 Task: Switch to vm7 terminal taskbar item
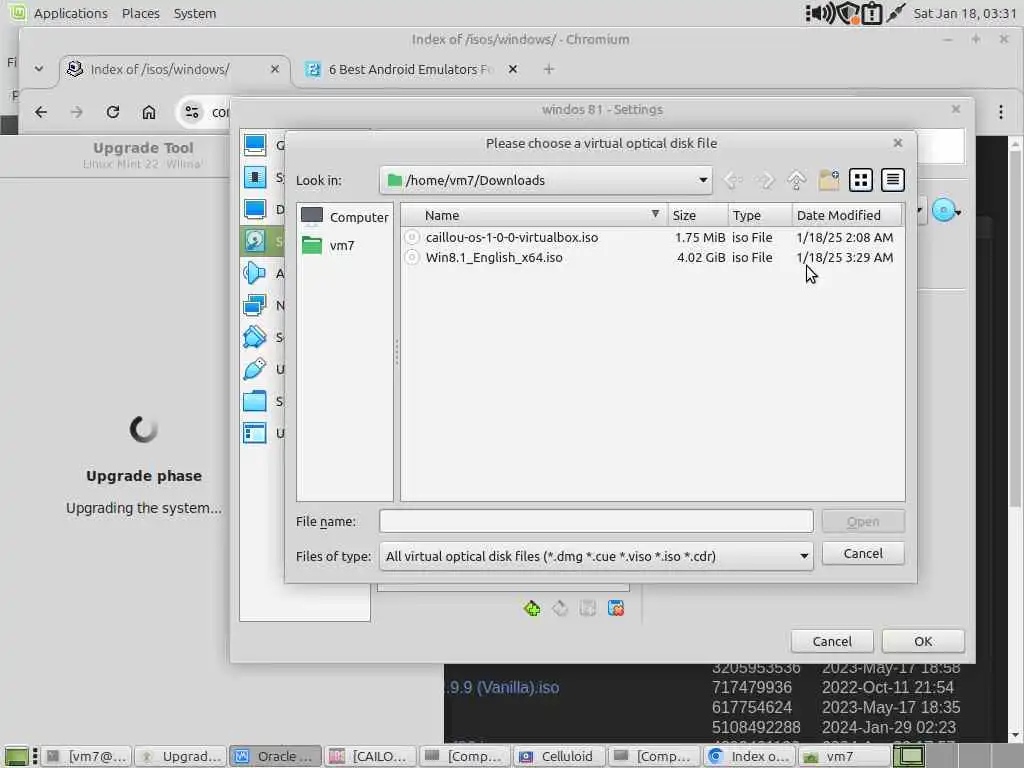pyautogui.click(x=88, y=756)
